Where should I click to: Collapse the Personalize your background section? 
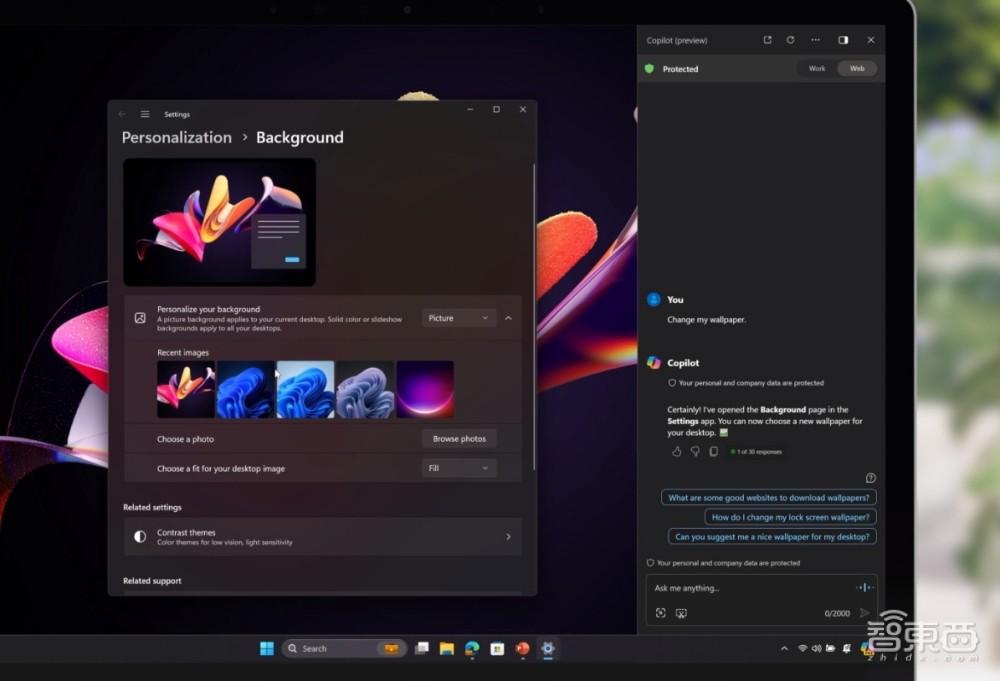508,317
